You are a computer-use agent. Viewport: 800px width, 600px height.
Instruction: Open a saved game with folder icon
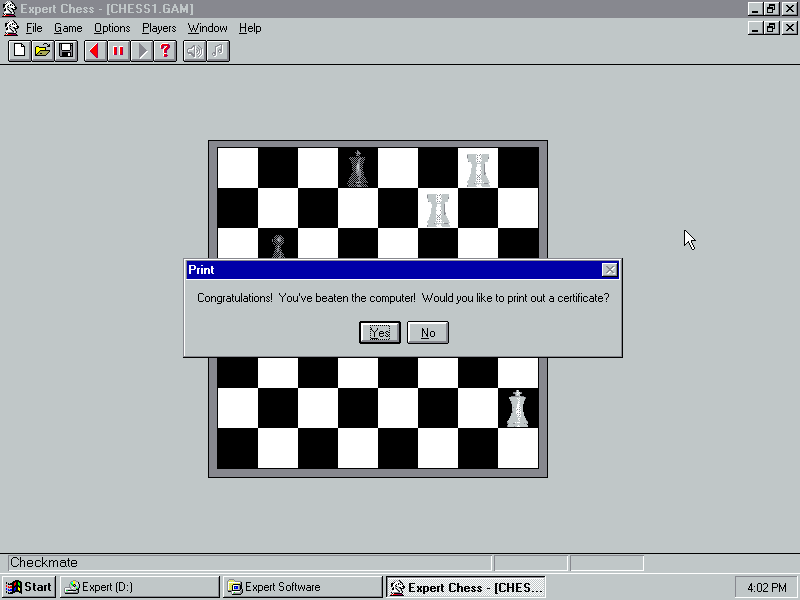pos(43,51)
